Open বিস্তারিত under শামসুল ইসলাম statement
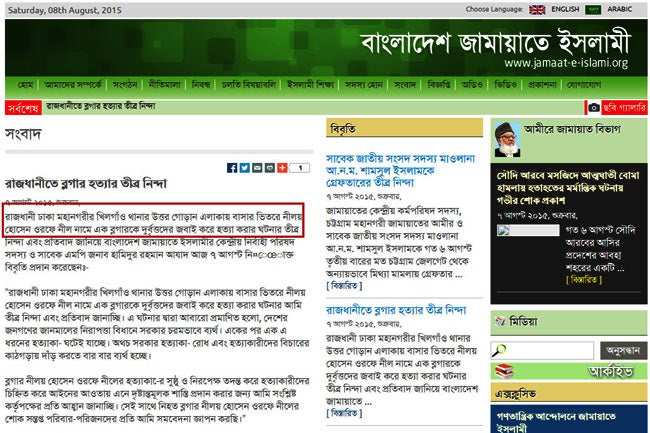Screen dimensions: 650x433 tap(344, 285)
